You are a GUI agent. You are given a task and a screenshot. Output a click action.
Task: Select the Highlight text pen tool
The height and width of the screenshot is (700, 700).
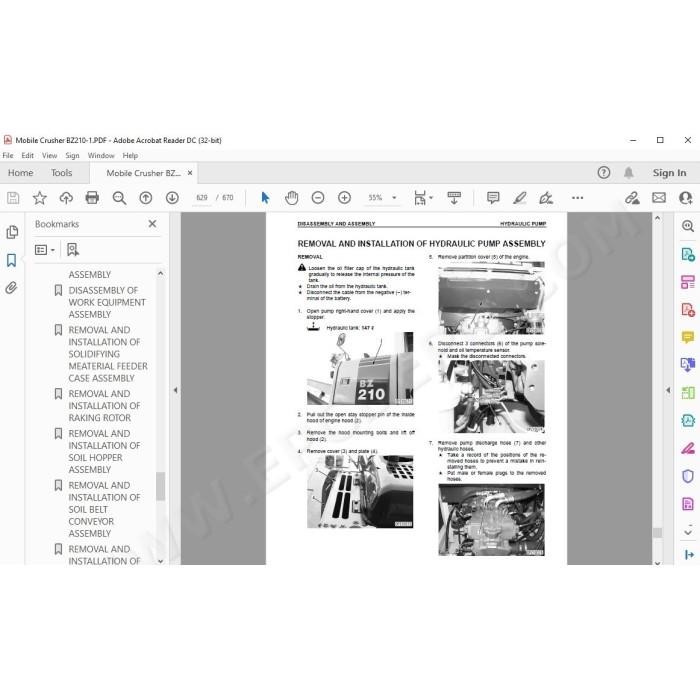[x=520, y=197]
